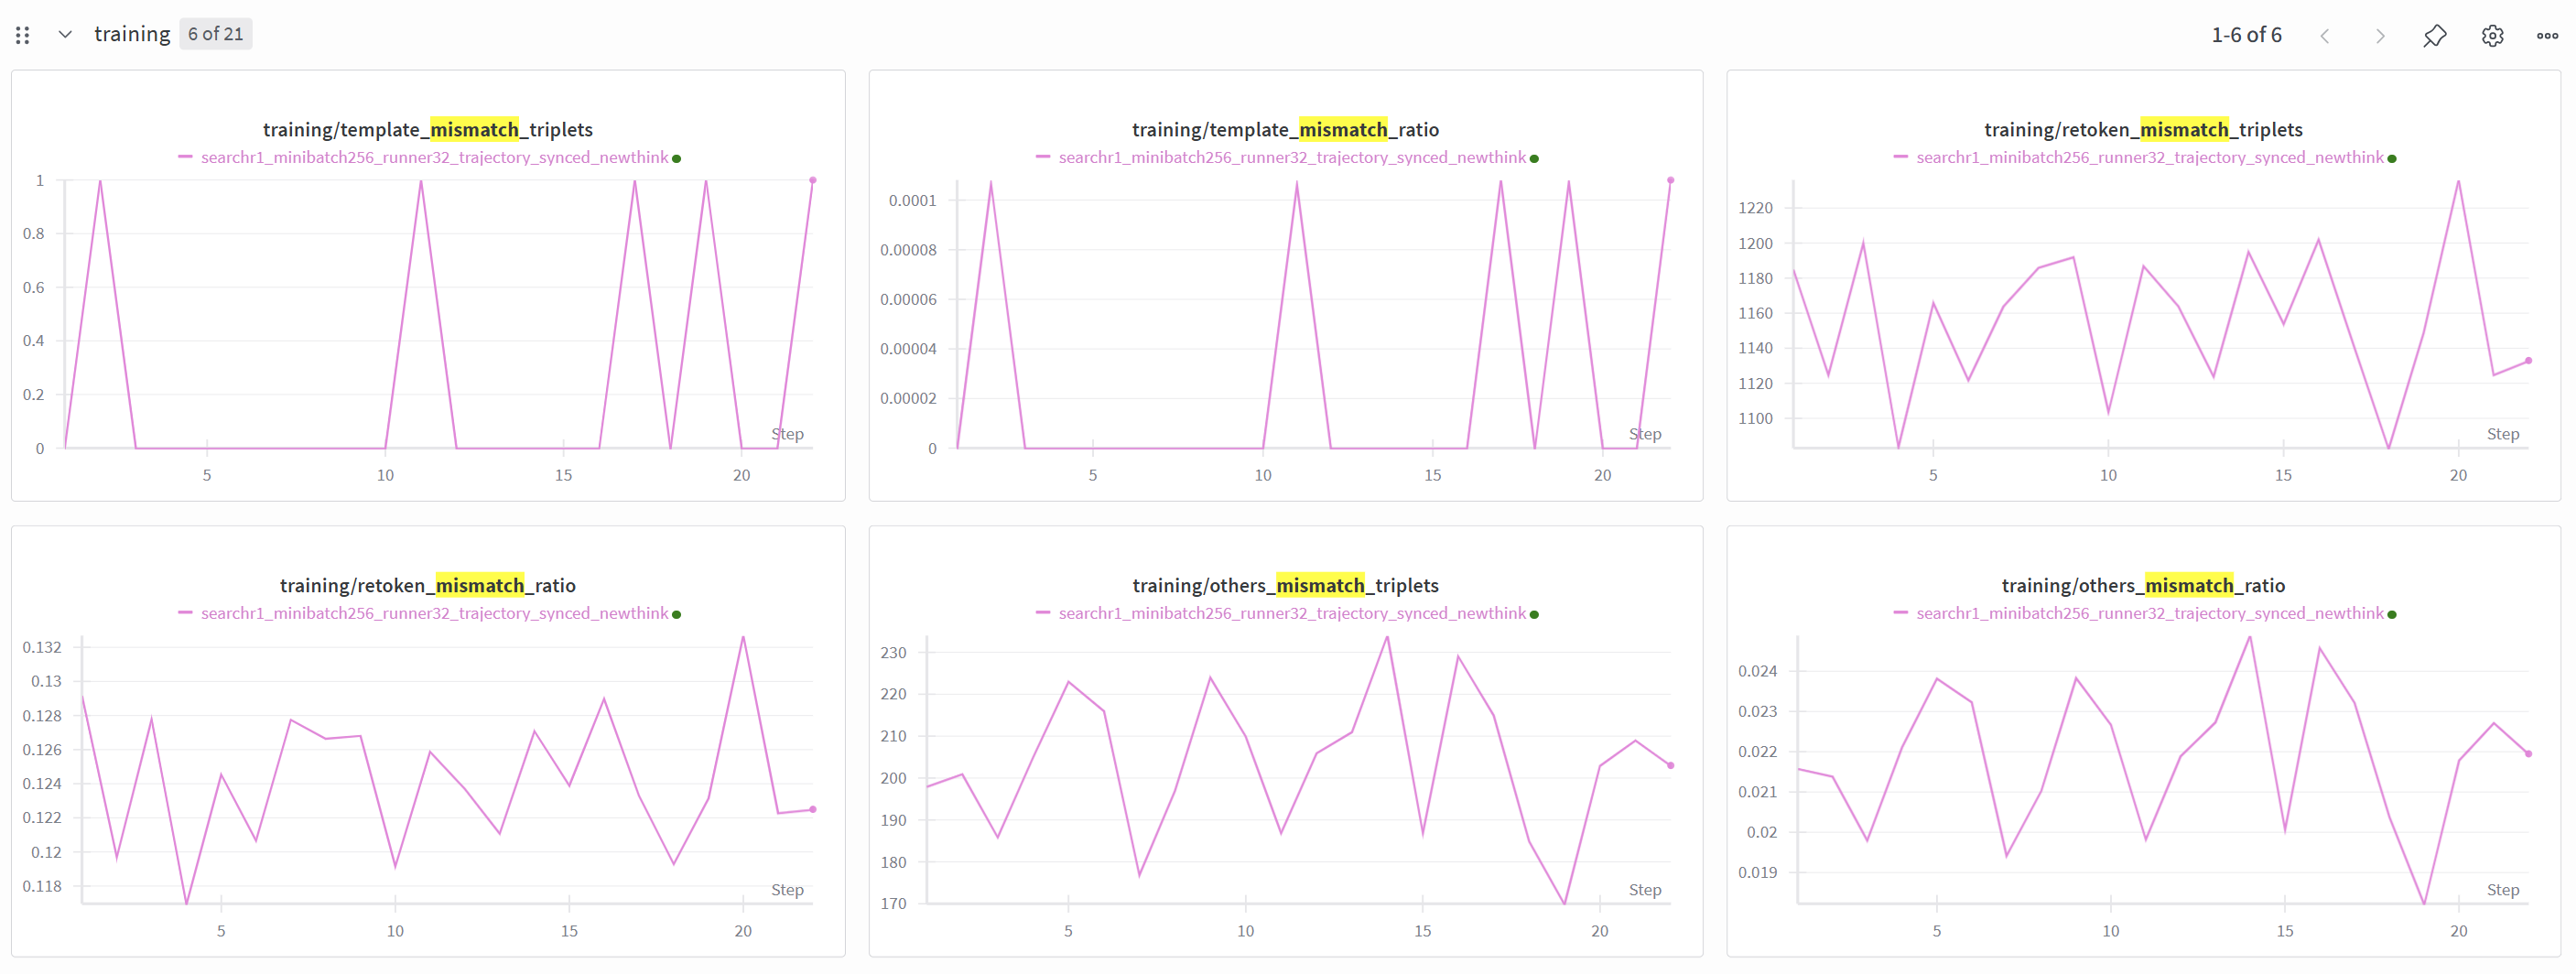
Task: Click green status dot in template_mismatch_ratio legend
Action: coord(1534,159)
